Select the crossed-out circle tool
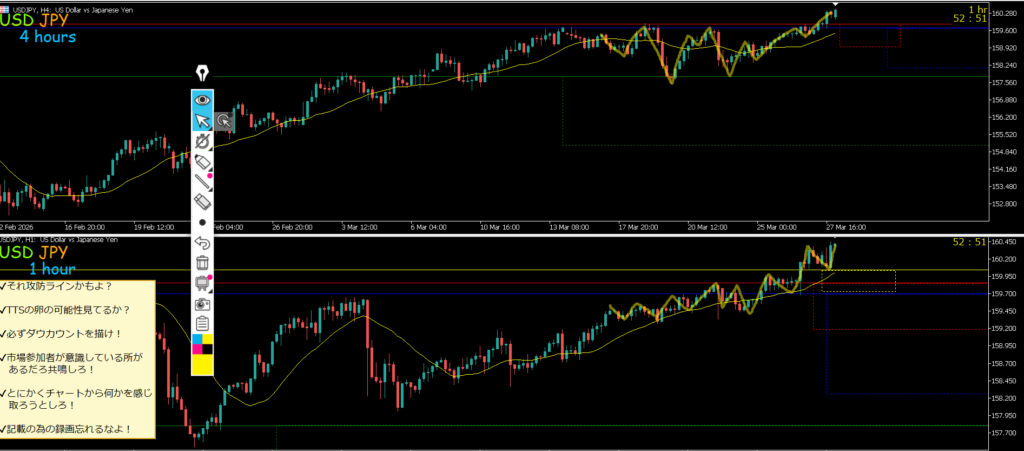The image size is (1024, 451). (202, 141)
